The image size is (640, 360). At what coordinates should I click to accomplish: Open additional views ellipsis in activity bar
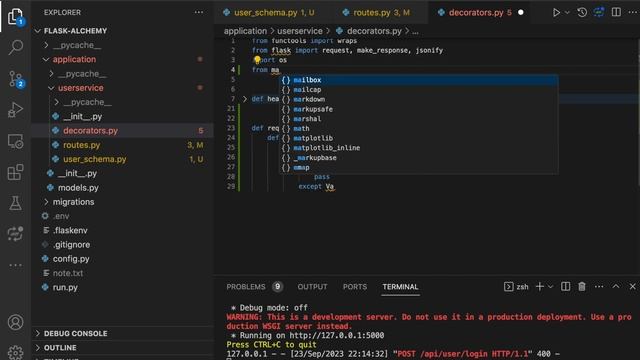pyautogui.click(x=16, y=265)
